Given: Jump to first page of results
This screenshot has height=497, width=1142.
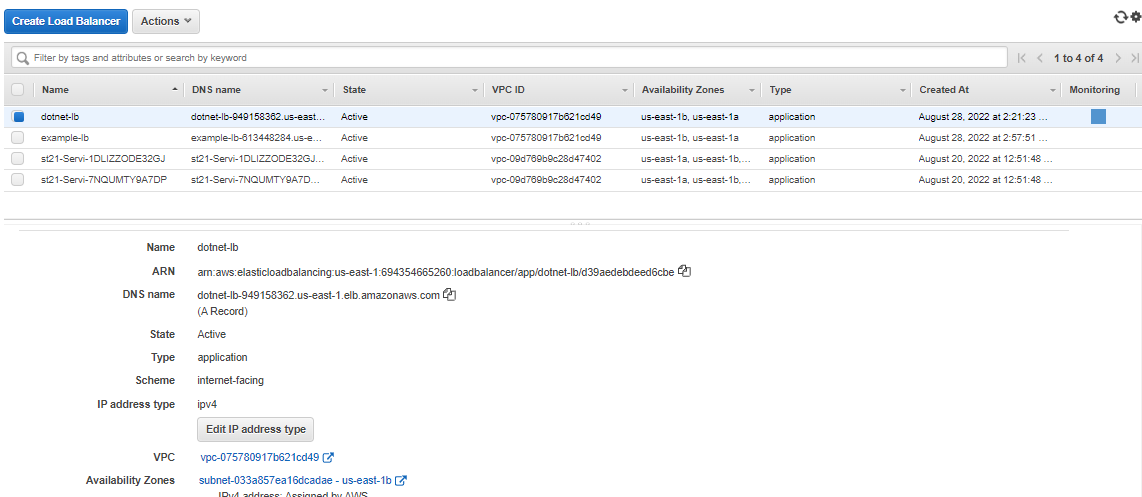Looking at the screenshot, I should (1021, 58).
